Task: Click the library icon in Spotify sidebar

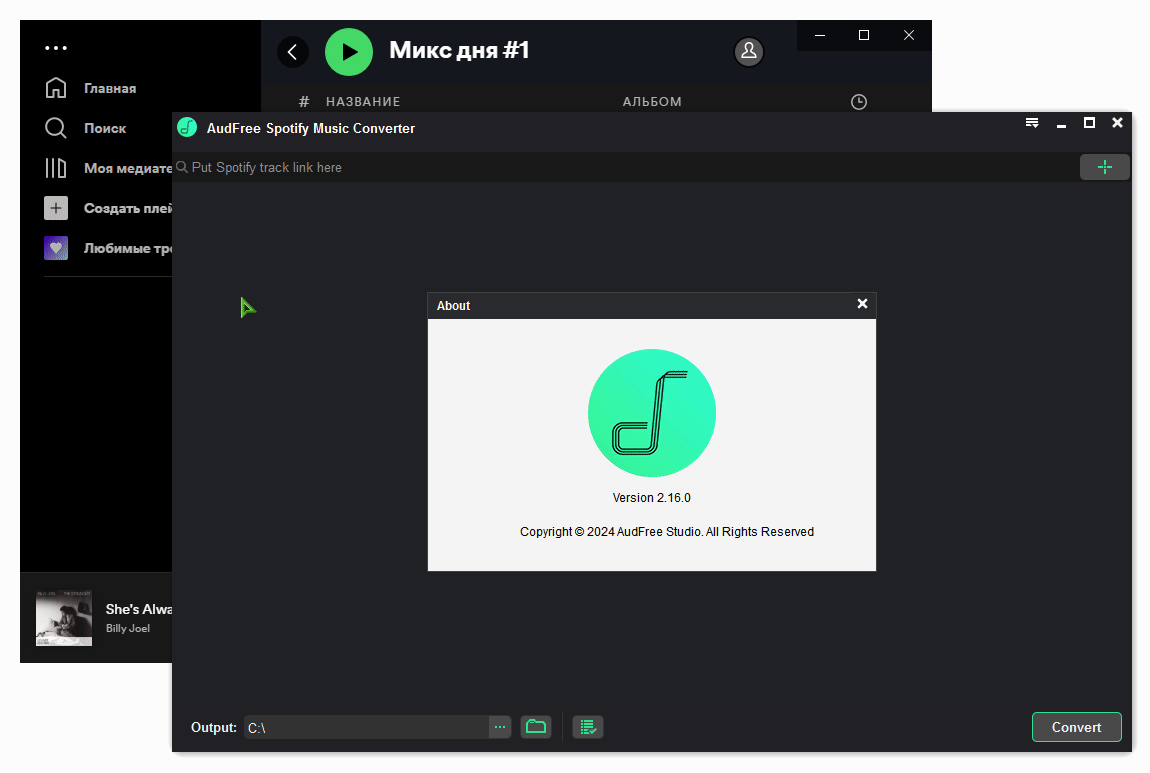Action: [56, 168]
